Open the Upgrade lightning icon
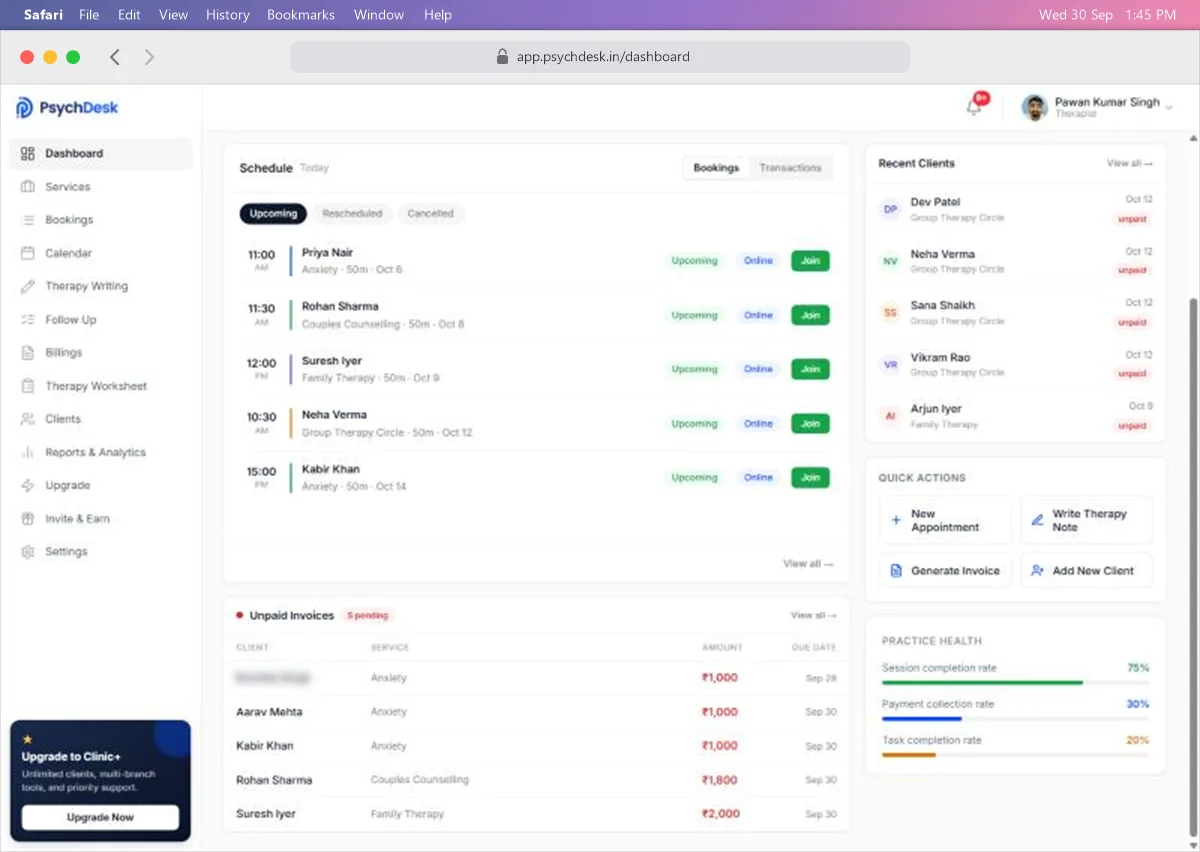The width and height of the screenshot is (1200, 852). pos(28,485)
